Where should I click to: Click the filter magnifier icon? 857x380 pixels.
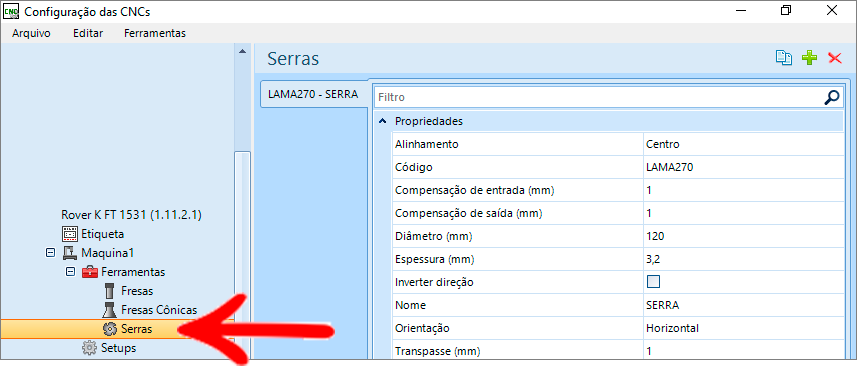[831, 97]
